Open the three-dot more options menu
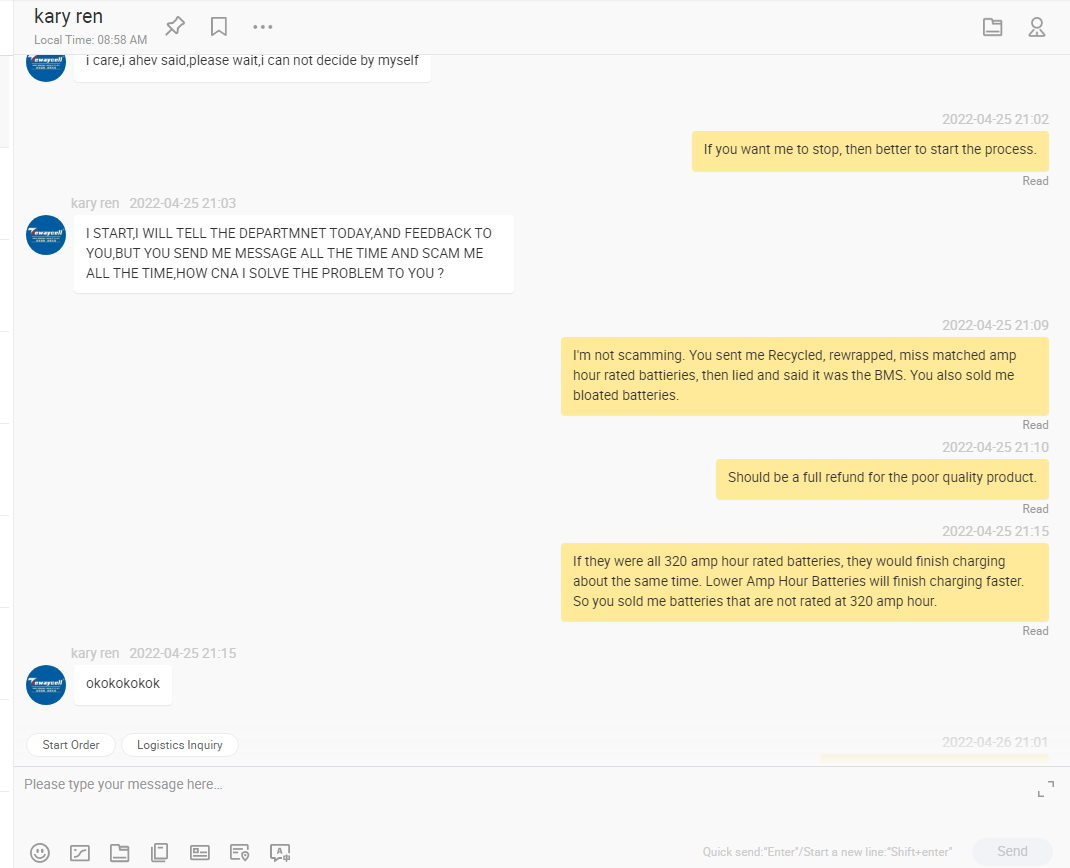The width and height of the screenshot is (1070, 868). click(263, 27)
